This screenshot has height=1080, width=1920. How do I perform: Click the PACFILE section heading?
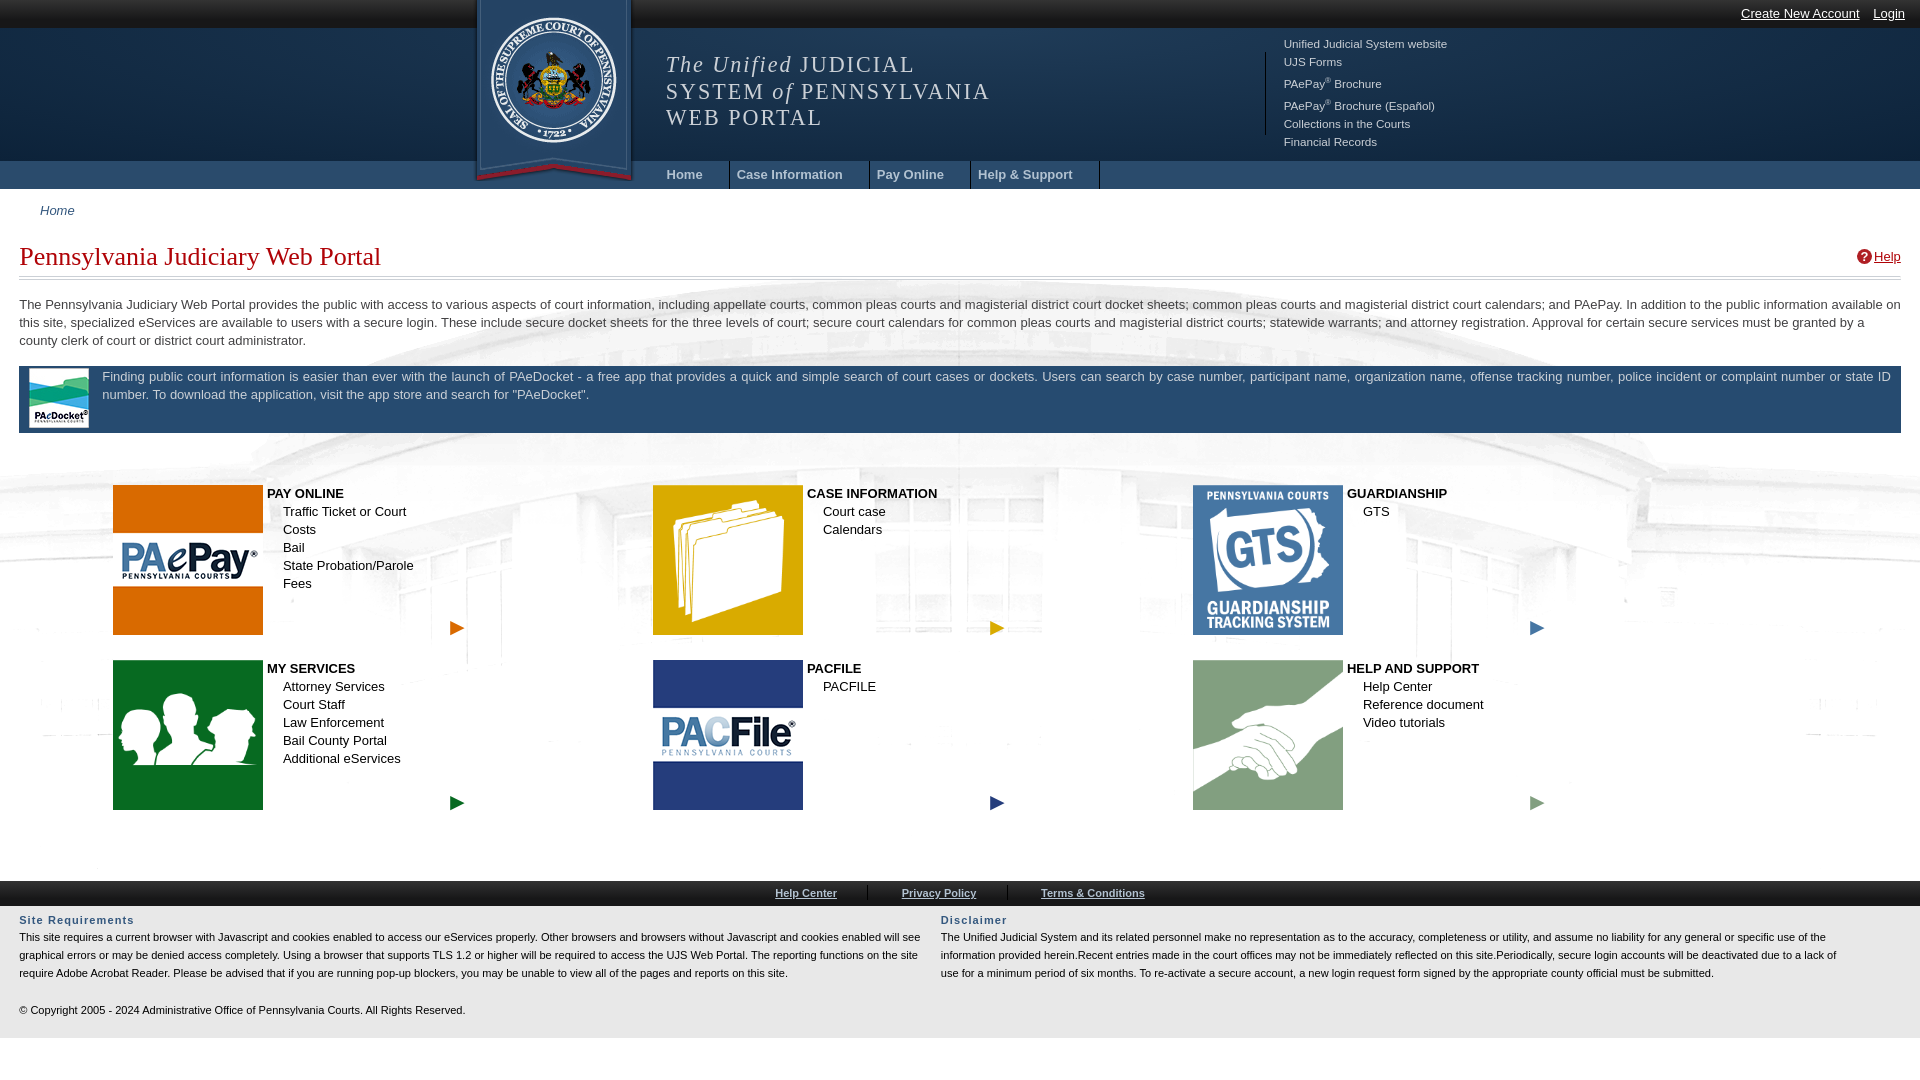click(x=834, y=669)
